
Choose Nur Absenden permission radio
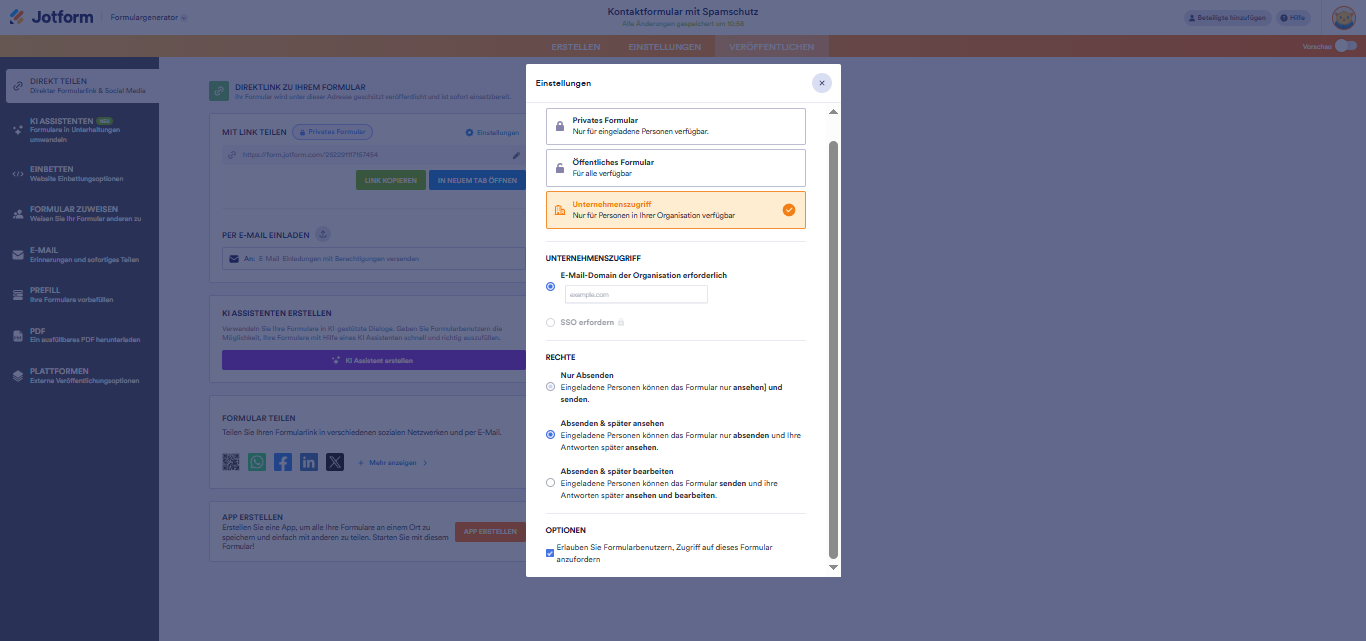click(550, 386)
